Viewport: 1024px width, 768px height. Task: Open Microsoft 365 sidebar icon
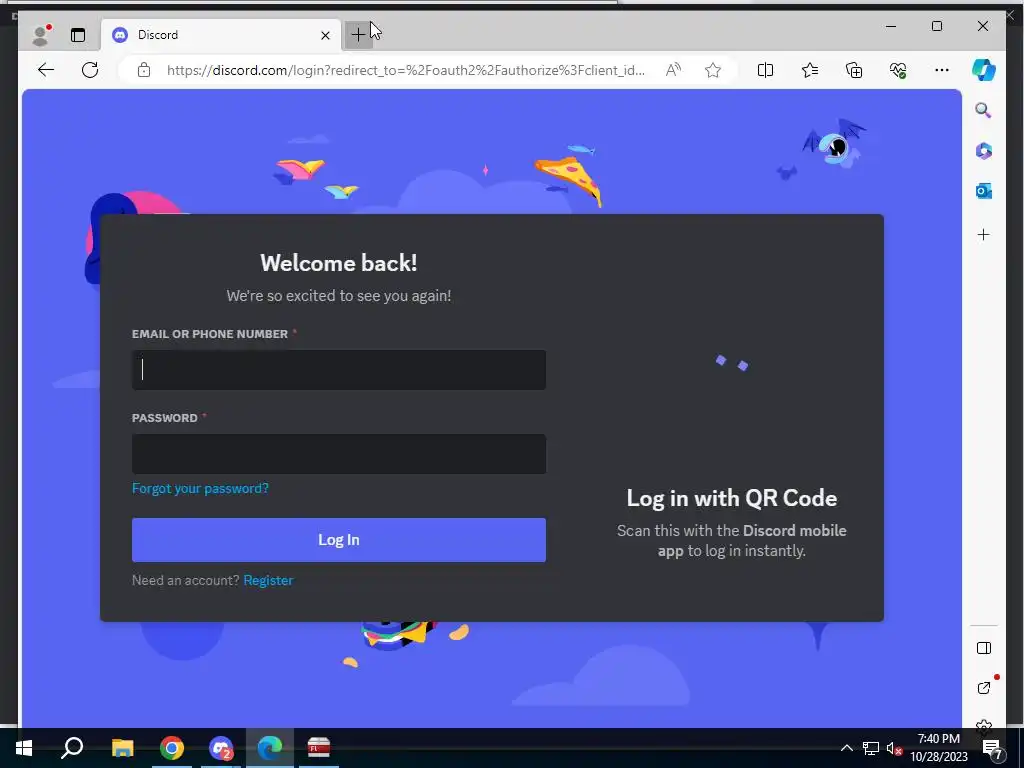(x=984, y=151)
